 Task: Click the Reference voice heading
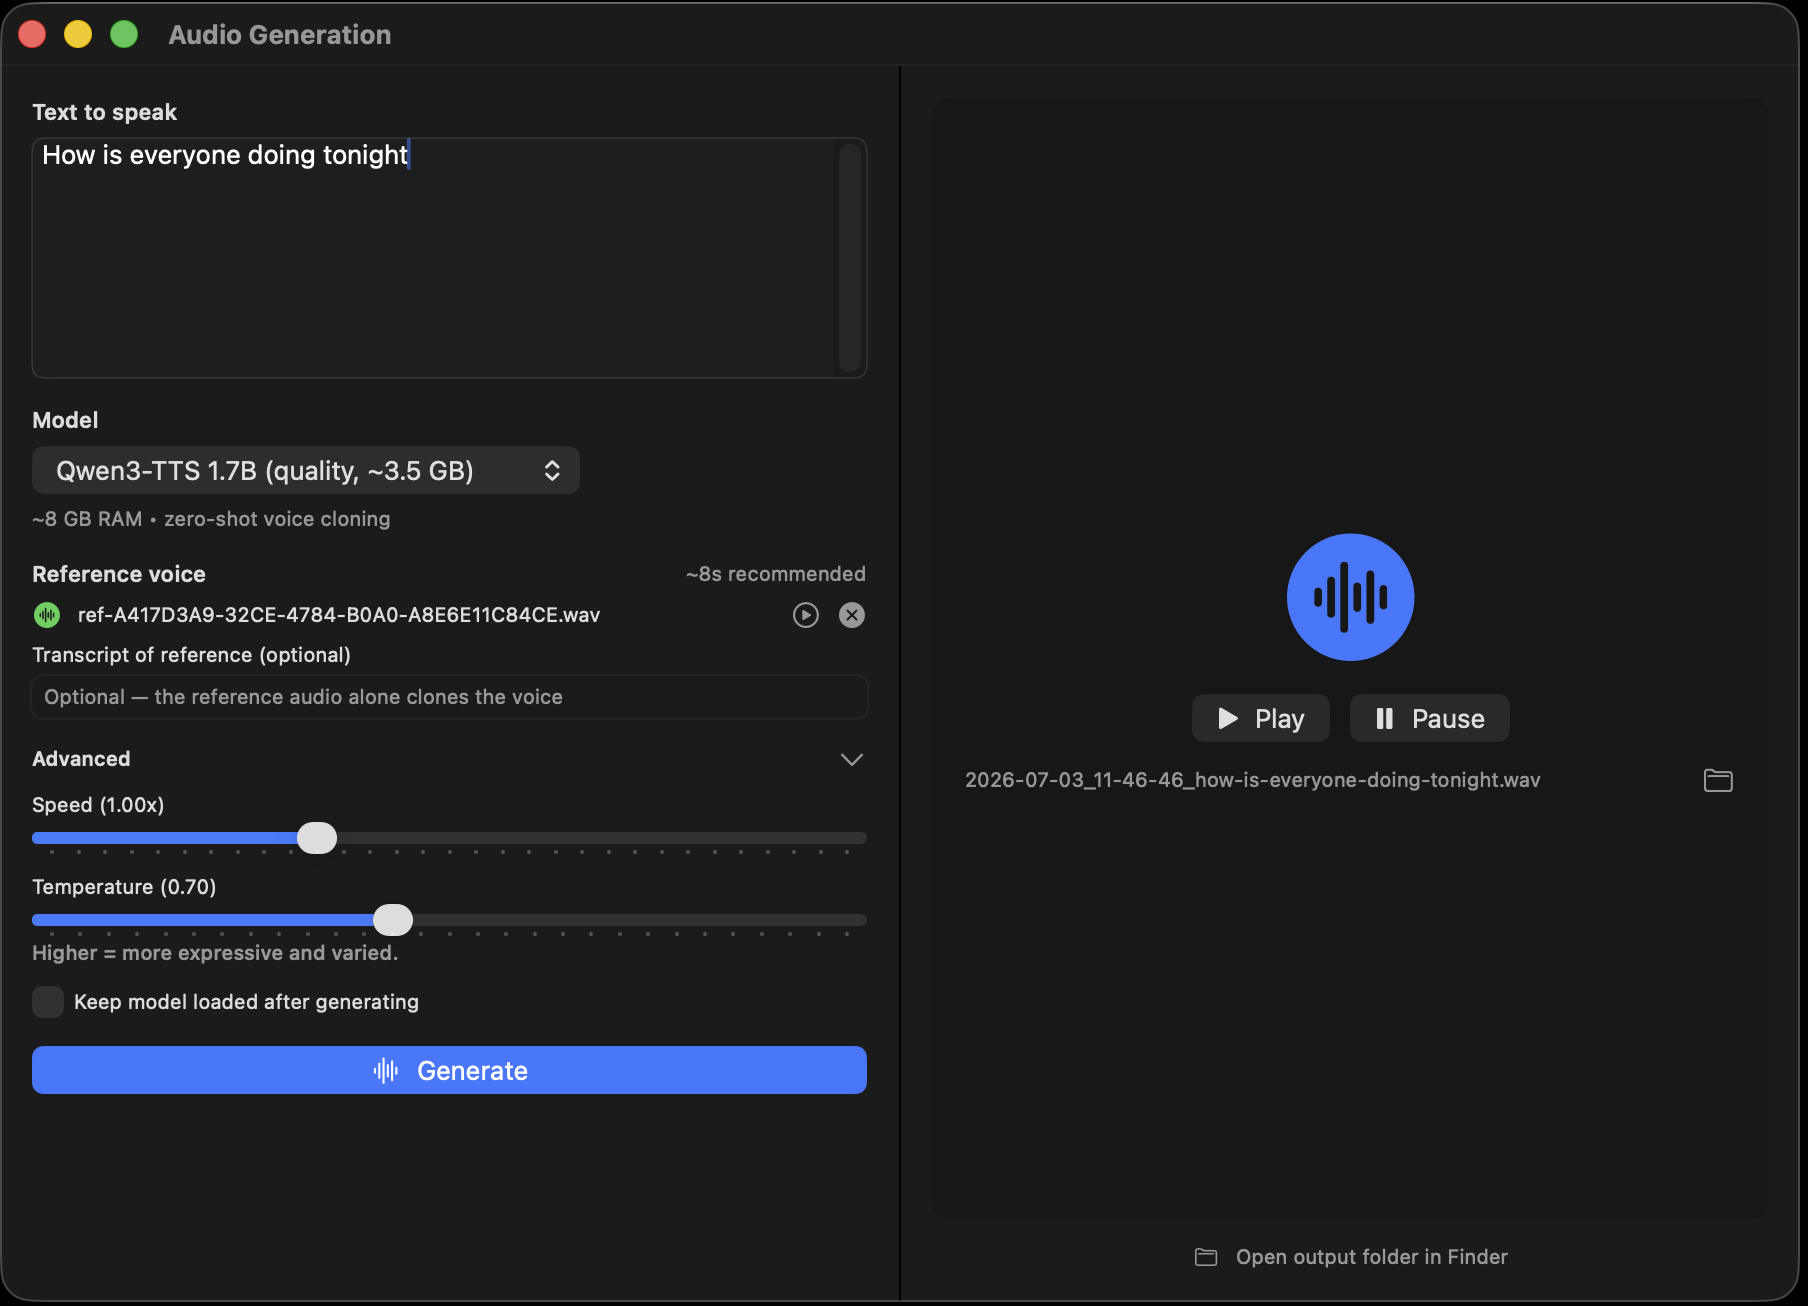tap(119, 574)
